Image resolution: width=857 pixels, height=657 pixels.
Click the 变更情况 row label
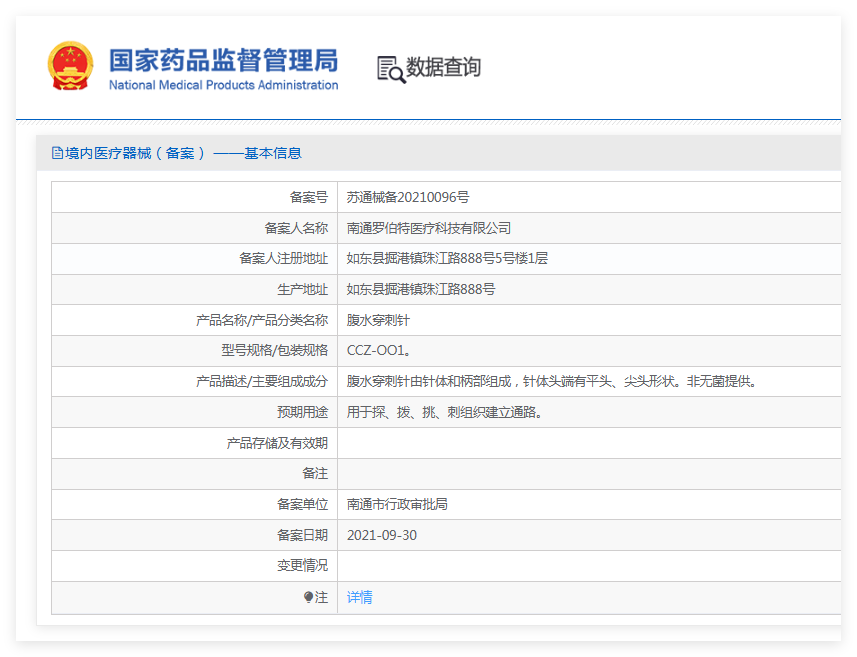coord(302,566)
